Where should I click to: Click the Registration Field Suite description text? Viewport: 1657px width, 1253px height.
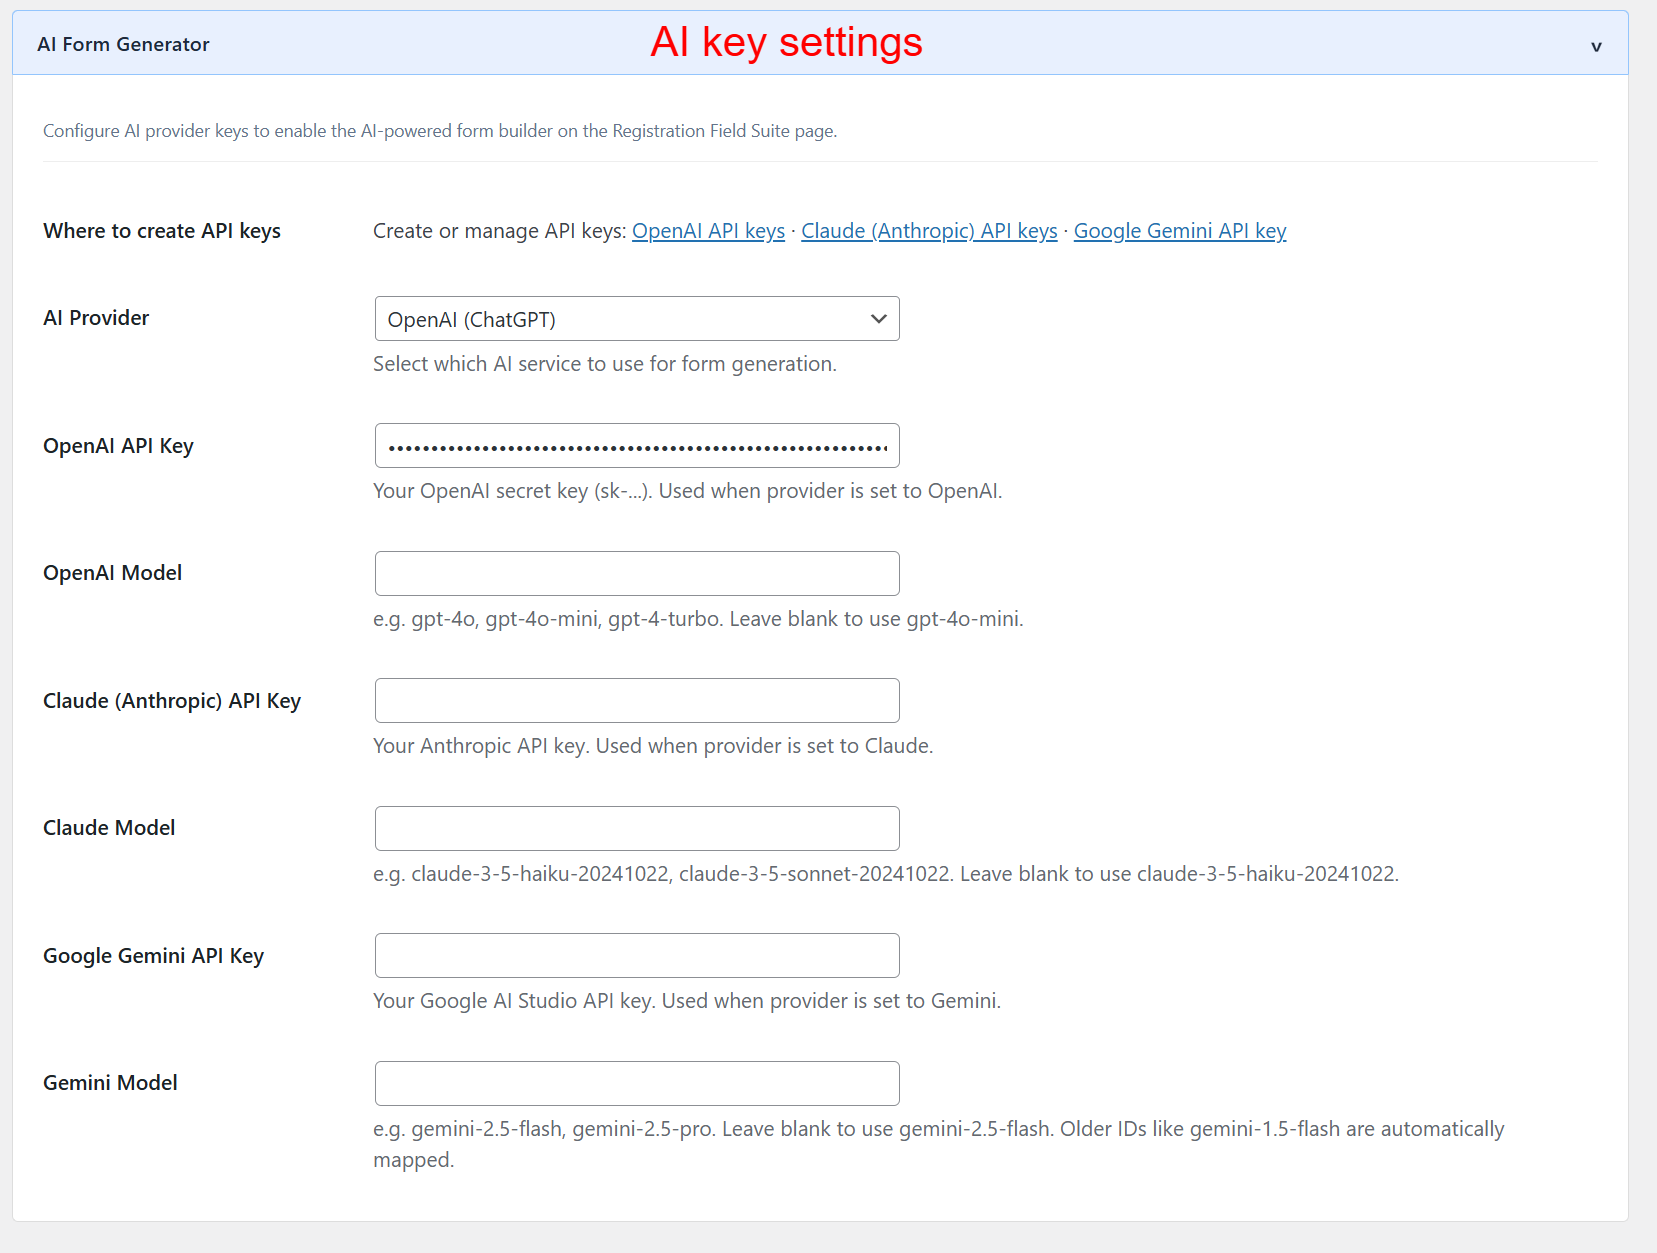439,130
